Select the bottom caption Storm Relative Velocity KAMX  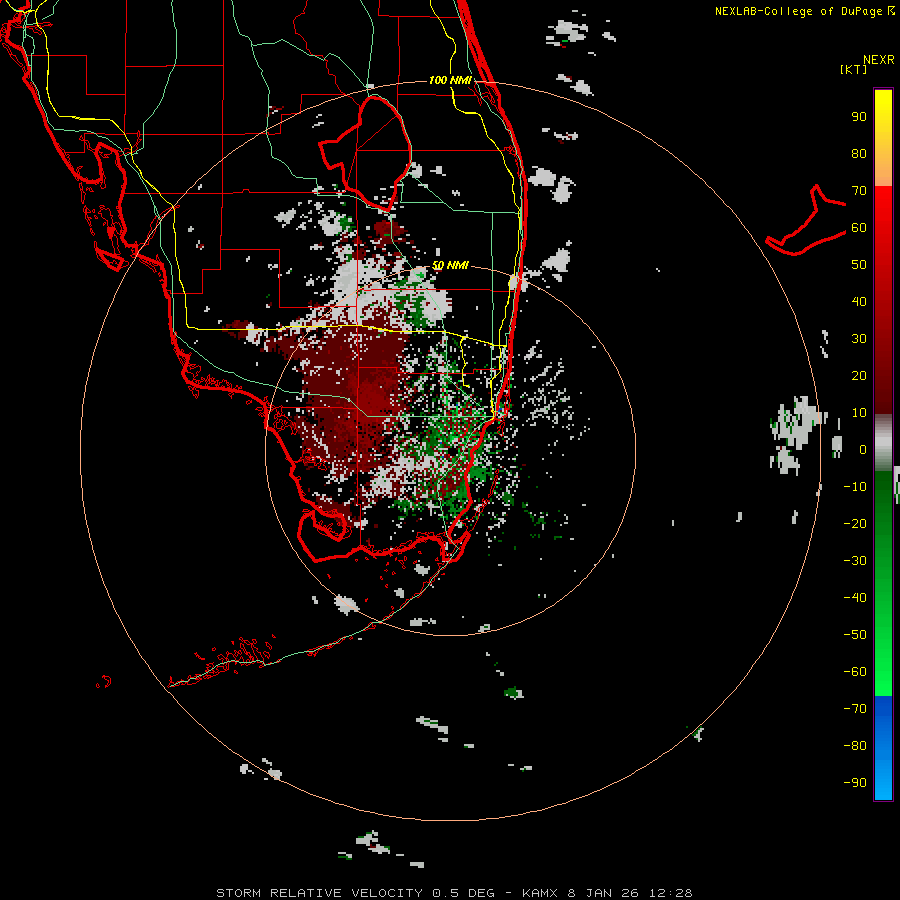coord(454,893)
